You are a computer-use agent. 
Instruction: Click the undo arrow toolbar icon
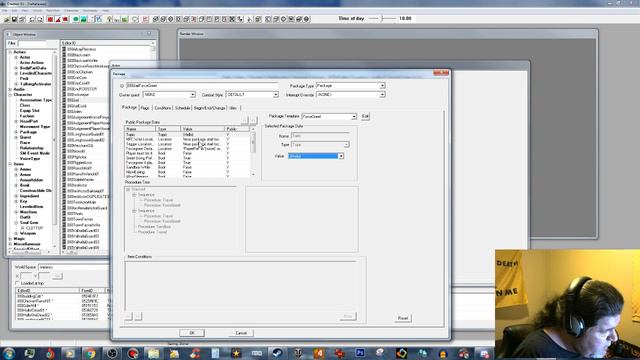[32, 19]
